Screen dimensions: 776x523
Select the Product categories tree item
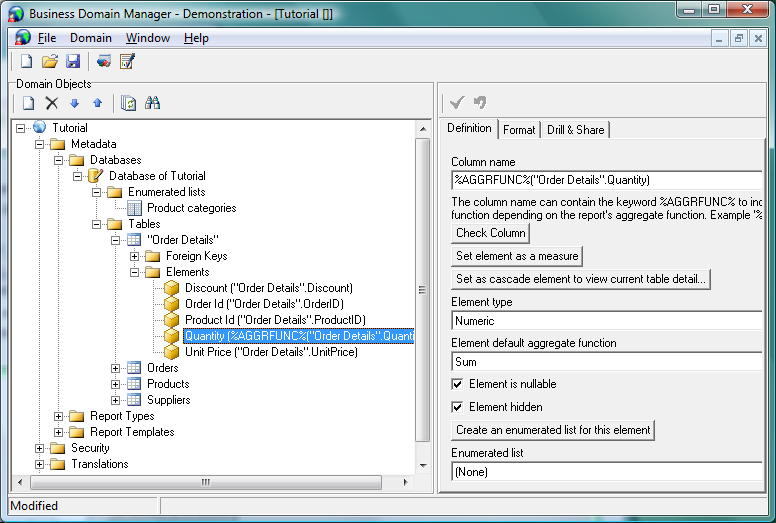(x=191, y=208)
